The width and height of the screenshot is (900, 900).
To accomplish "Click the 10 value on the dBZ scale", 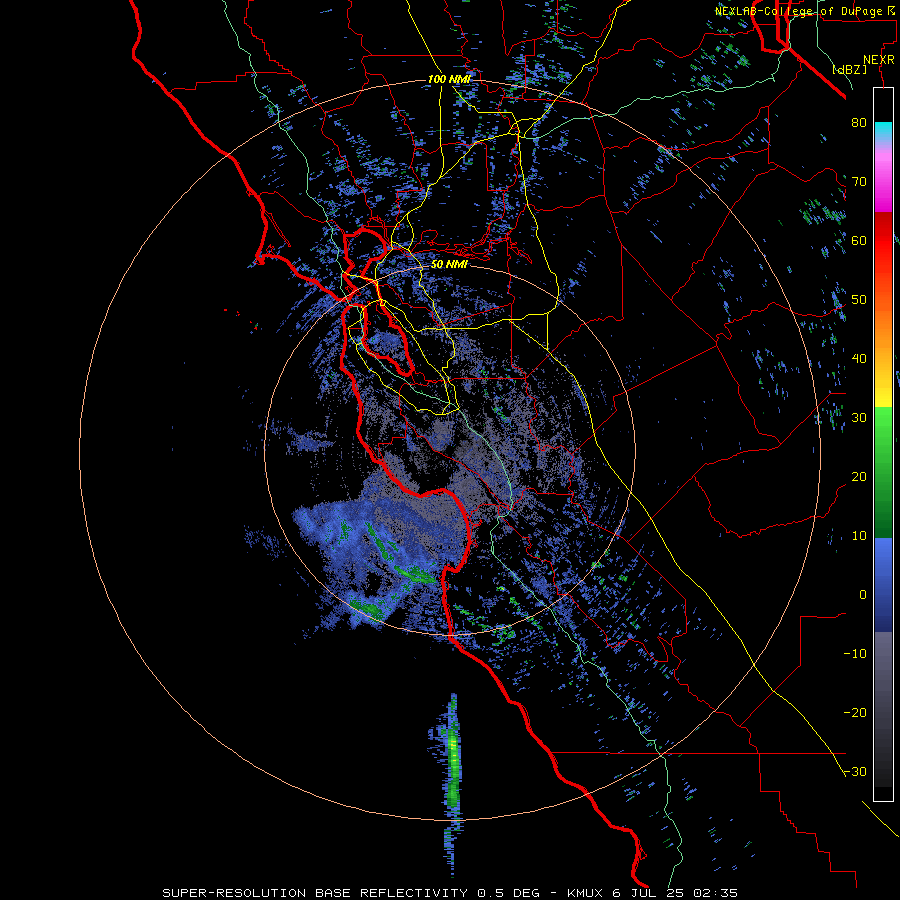I will [x=859, y=536].
